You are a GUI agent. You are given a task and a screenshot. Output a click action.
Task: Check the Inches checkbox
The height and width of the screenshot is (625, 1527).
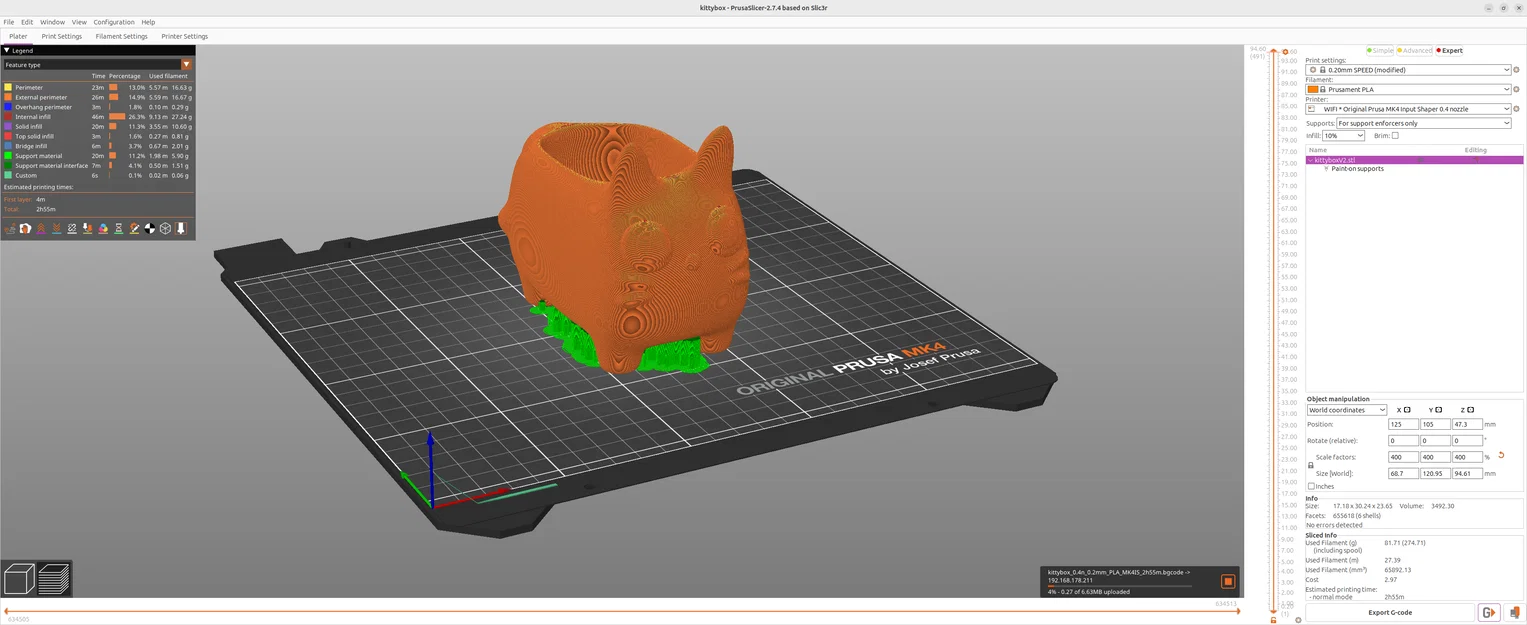click(x=1312, y=486)
